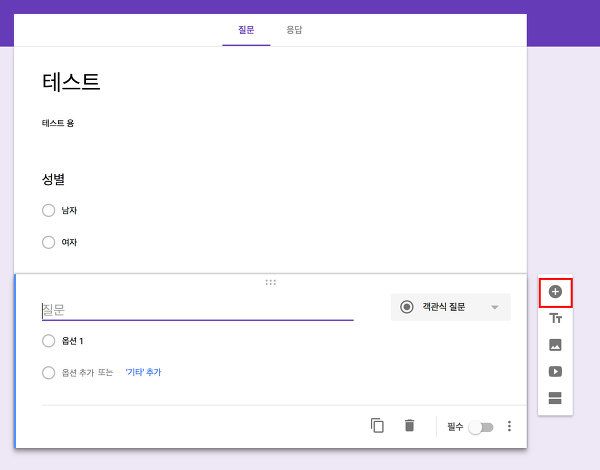Click the '기타' 추가 link
Screen dimensions: 600x470
143,372
